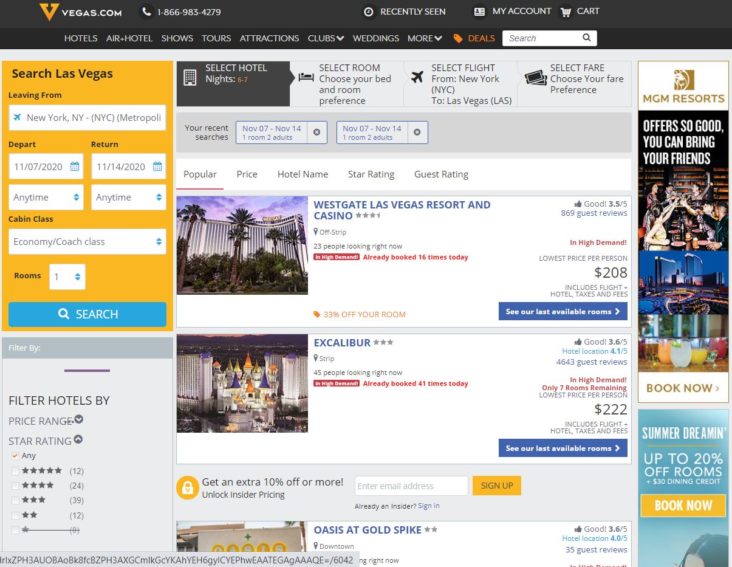Open Recently Seen clock icon
Image resolution: width=732 pixels, height=567 pixels.
click(368, 12)
